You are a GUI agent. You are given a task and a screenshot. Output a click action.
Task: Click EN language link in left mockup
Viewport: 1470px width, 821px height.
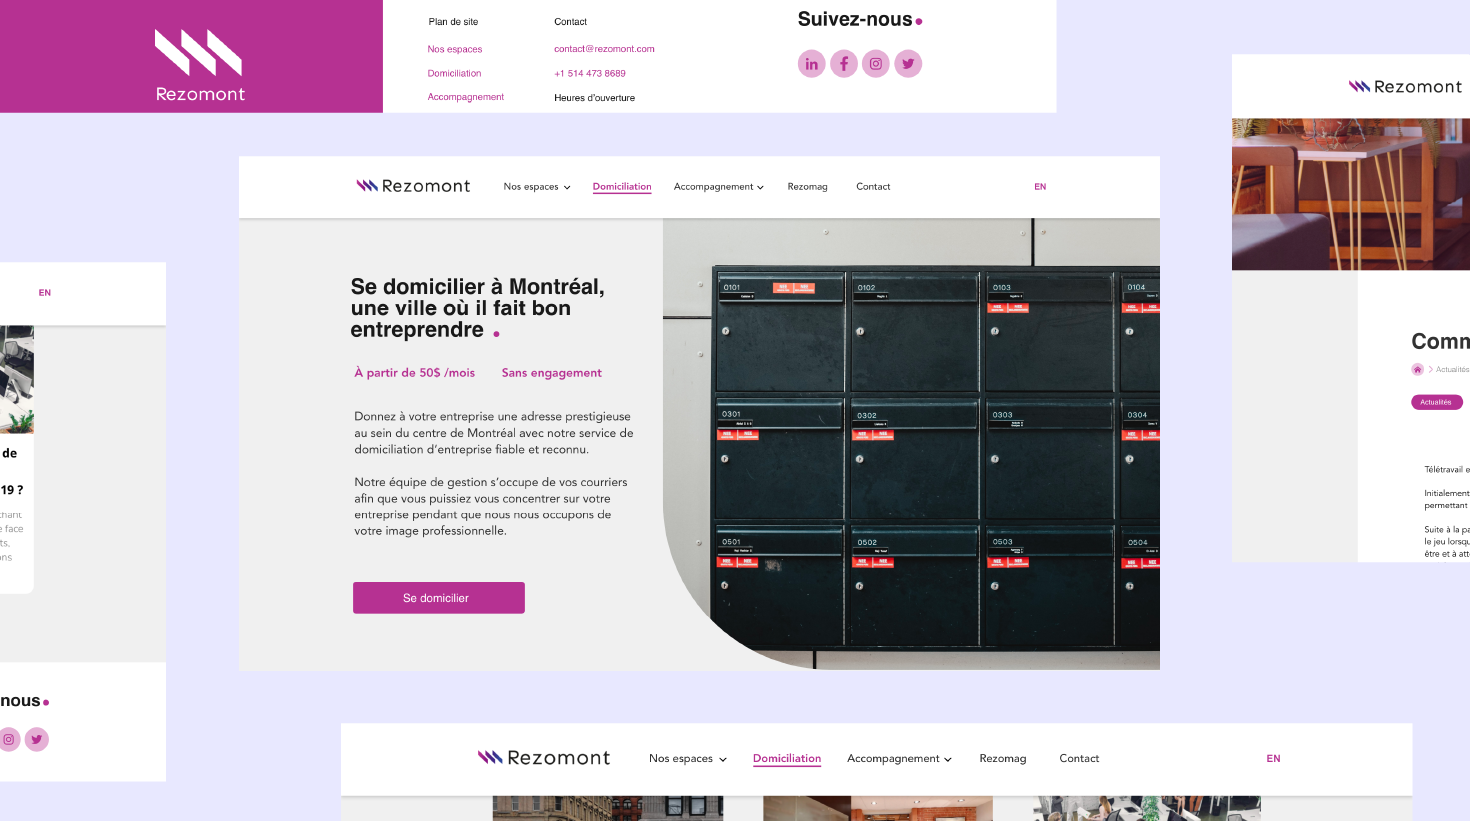click(45, 293)
